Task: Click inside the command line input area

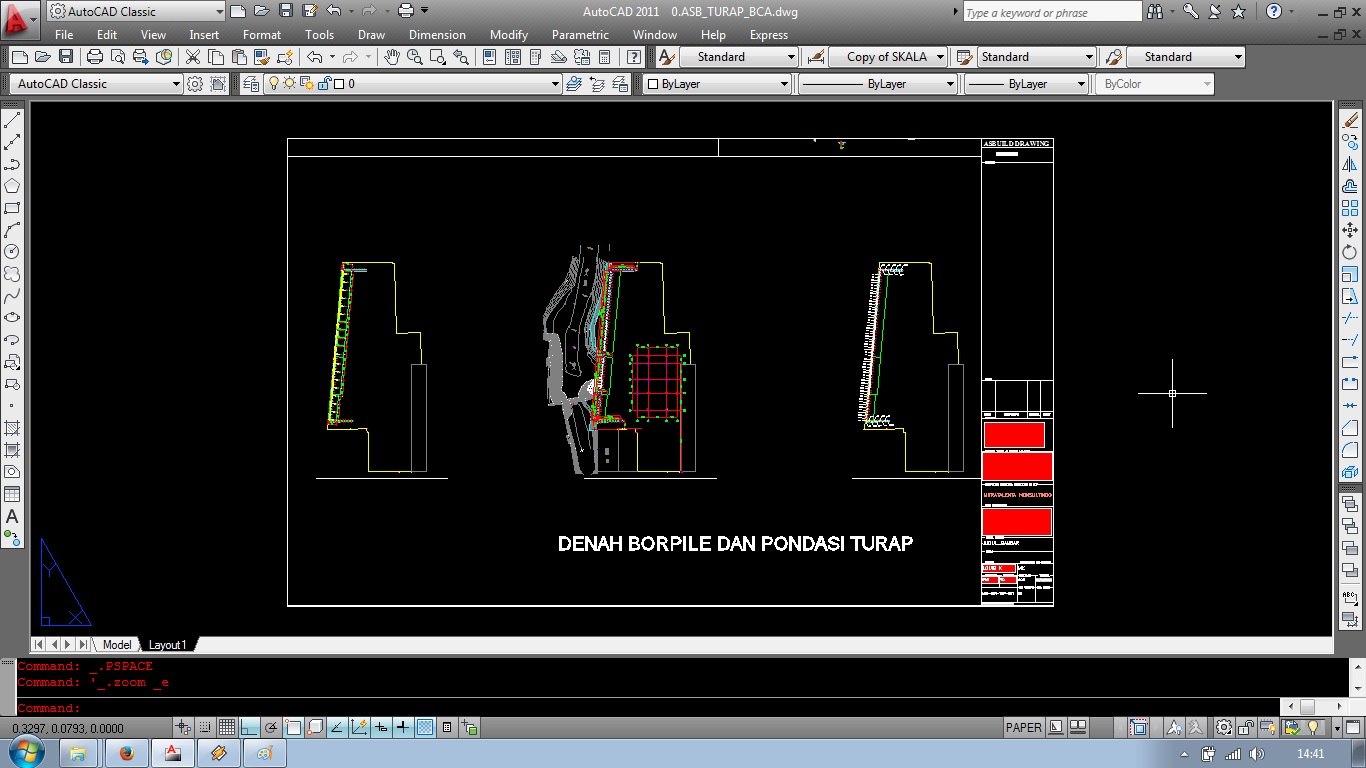Action: pos(300,707)
